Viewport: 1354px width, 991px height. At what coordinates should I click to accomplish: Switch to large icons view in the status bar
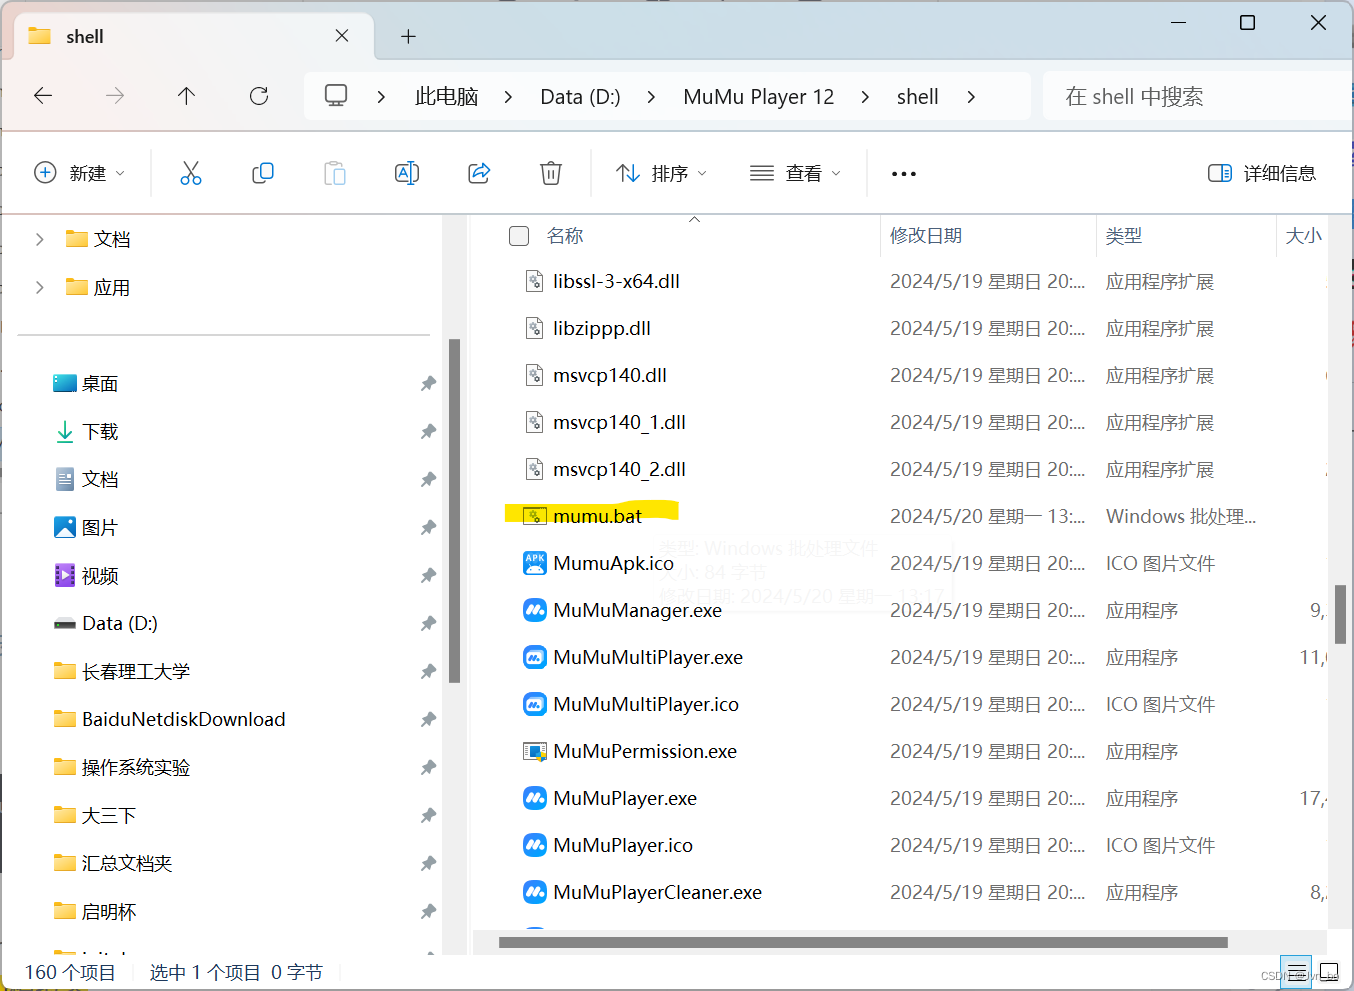pyautogui.click(x=1329, y=971)
